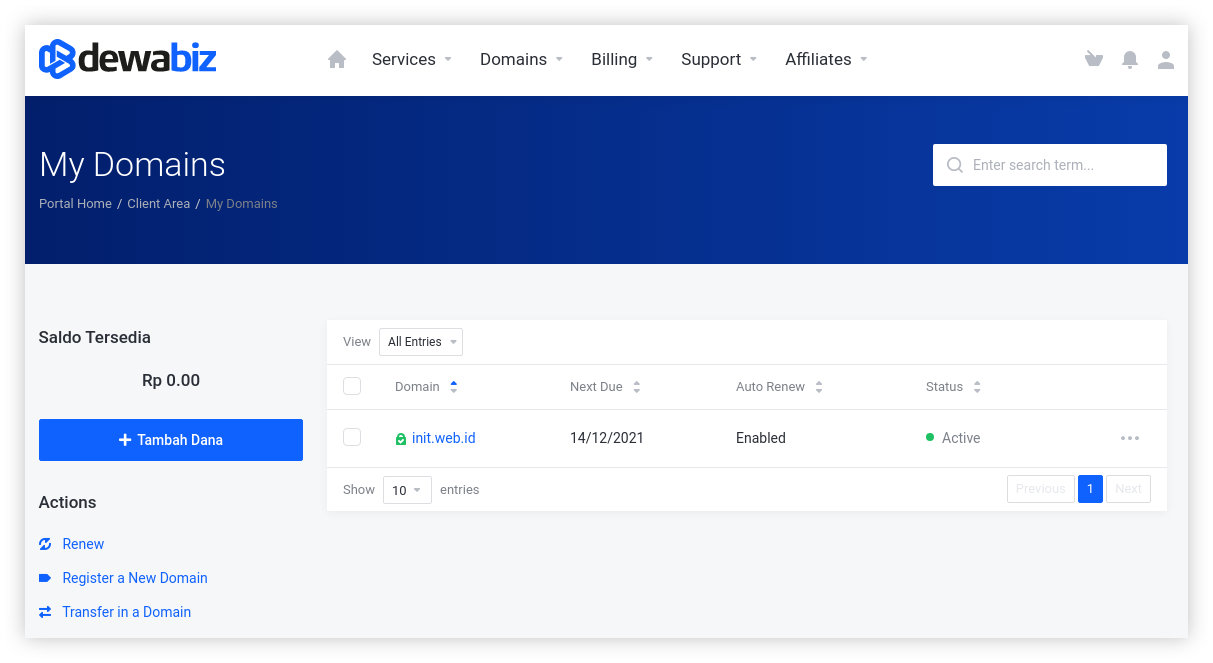
Task: Check the init.web.id row checkbox
Action: point(352,437)
